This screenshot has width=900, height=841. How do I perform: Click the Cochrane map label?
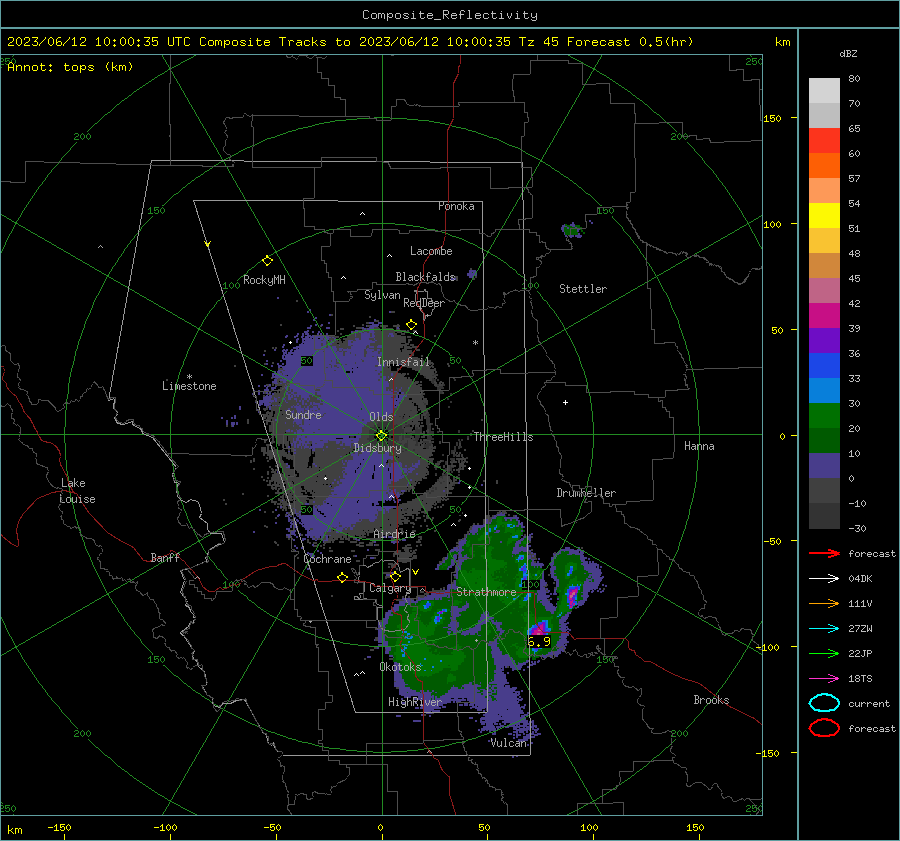(327, 559)
